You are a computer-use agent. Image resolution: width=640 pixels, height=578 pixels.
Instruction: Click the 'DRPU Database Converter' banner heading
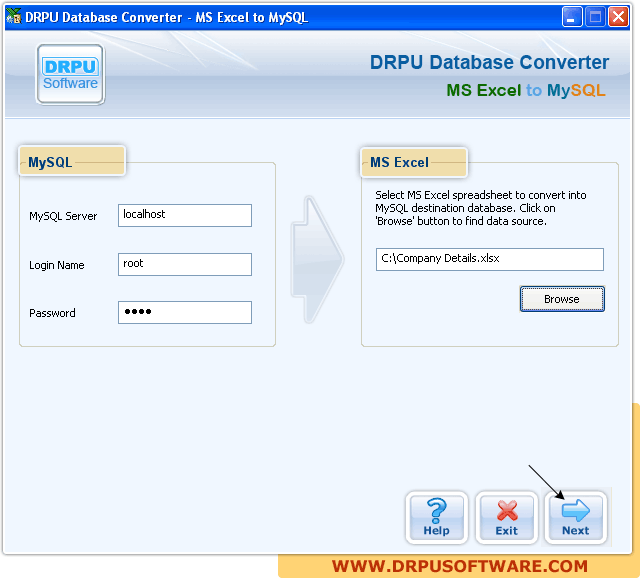(489, 62)
